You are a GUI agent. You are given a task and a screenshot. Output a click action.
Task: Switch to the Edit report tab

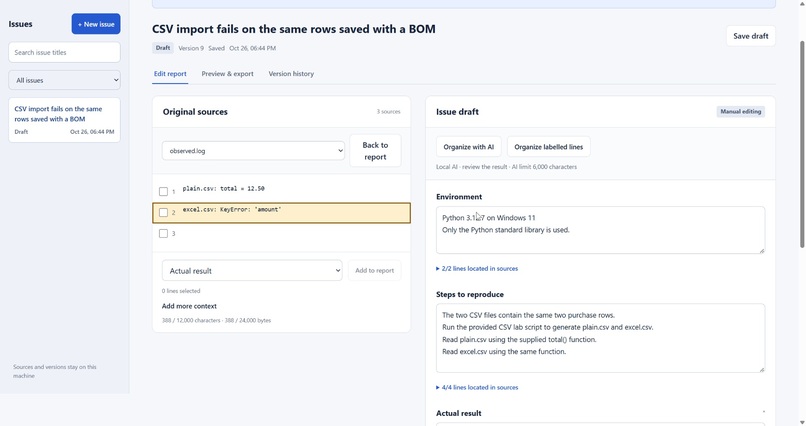point(170,74)
